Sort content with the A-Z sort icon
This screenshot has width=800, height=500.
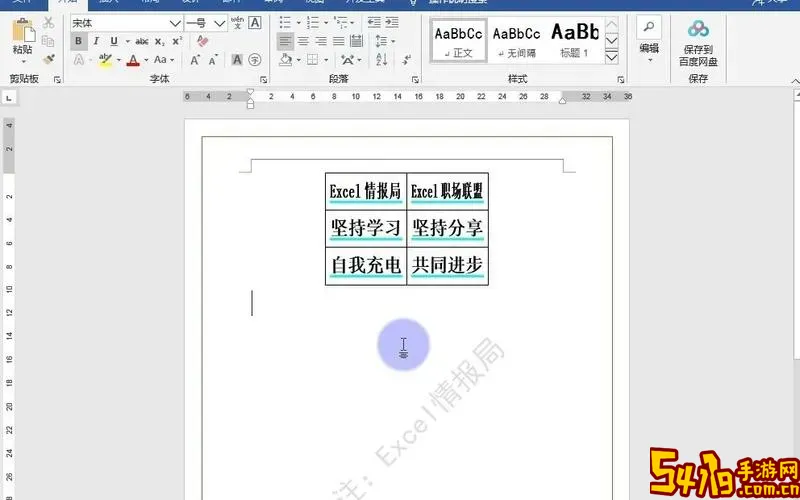pyautogui.click(x=382, y=60)
